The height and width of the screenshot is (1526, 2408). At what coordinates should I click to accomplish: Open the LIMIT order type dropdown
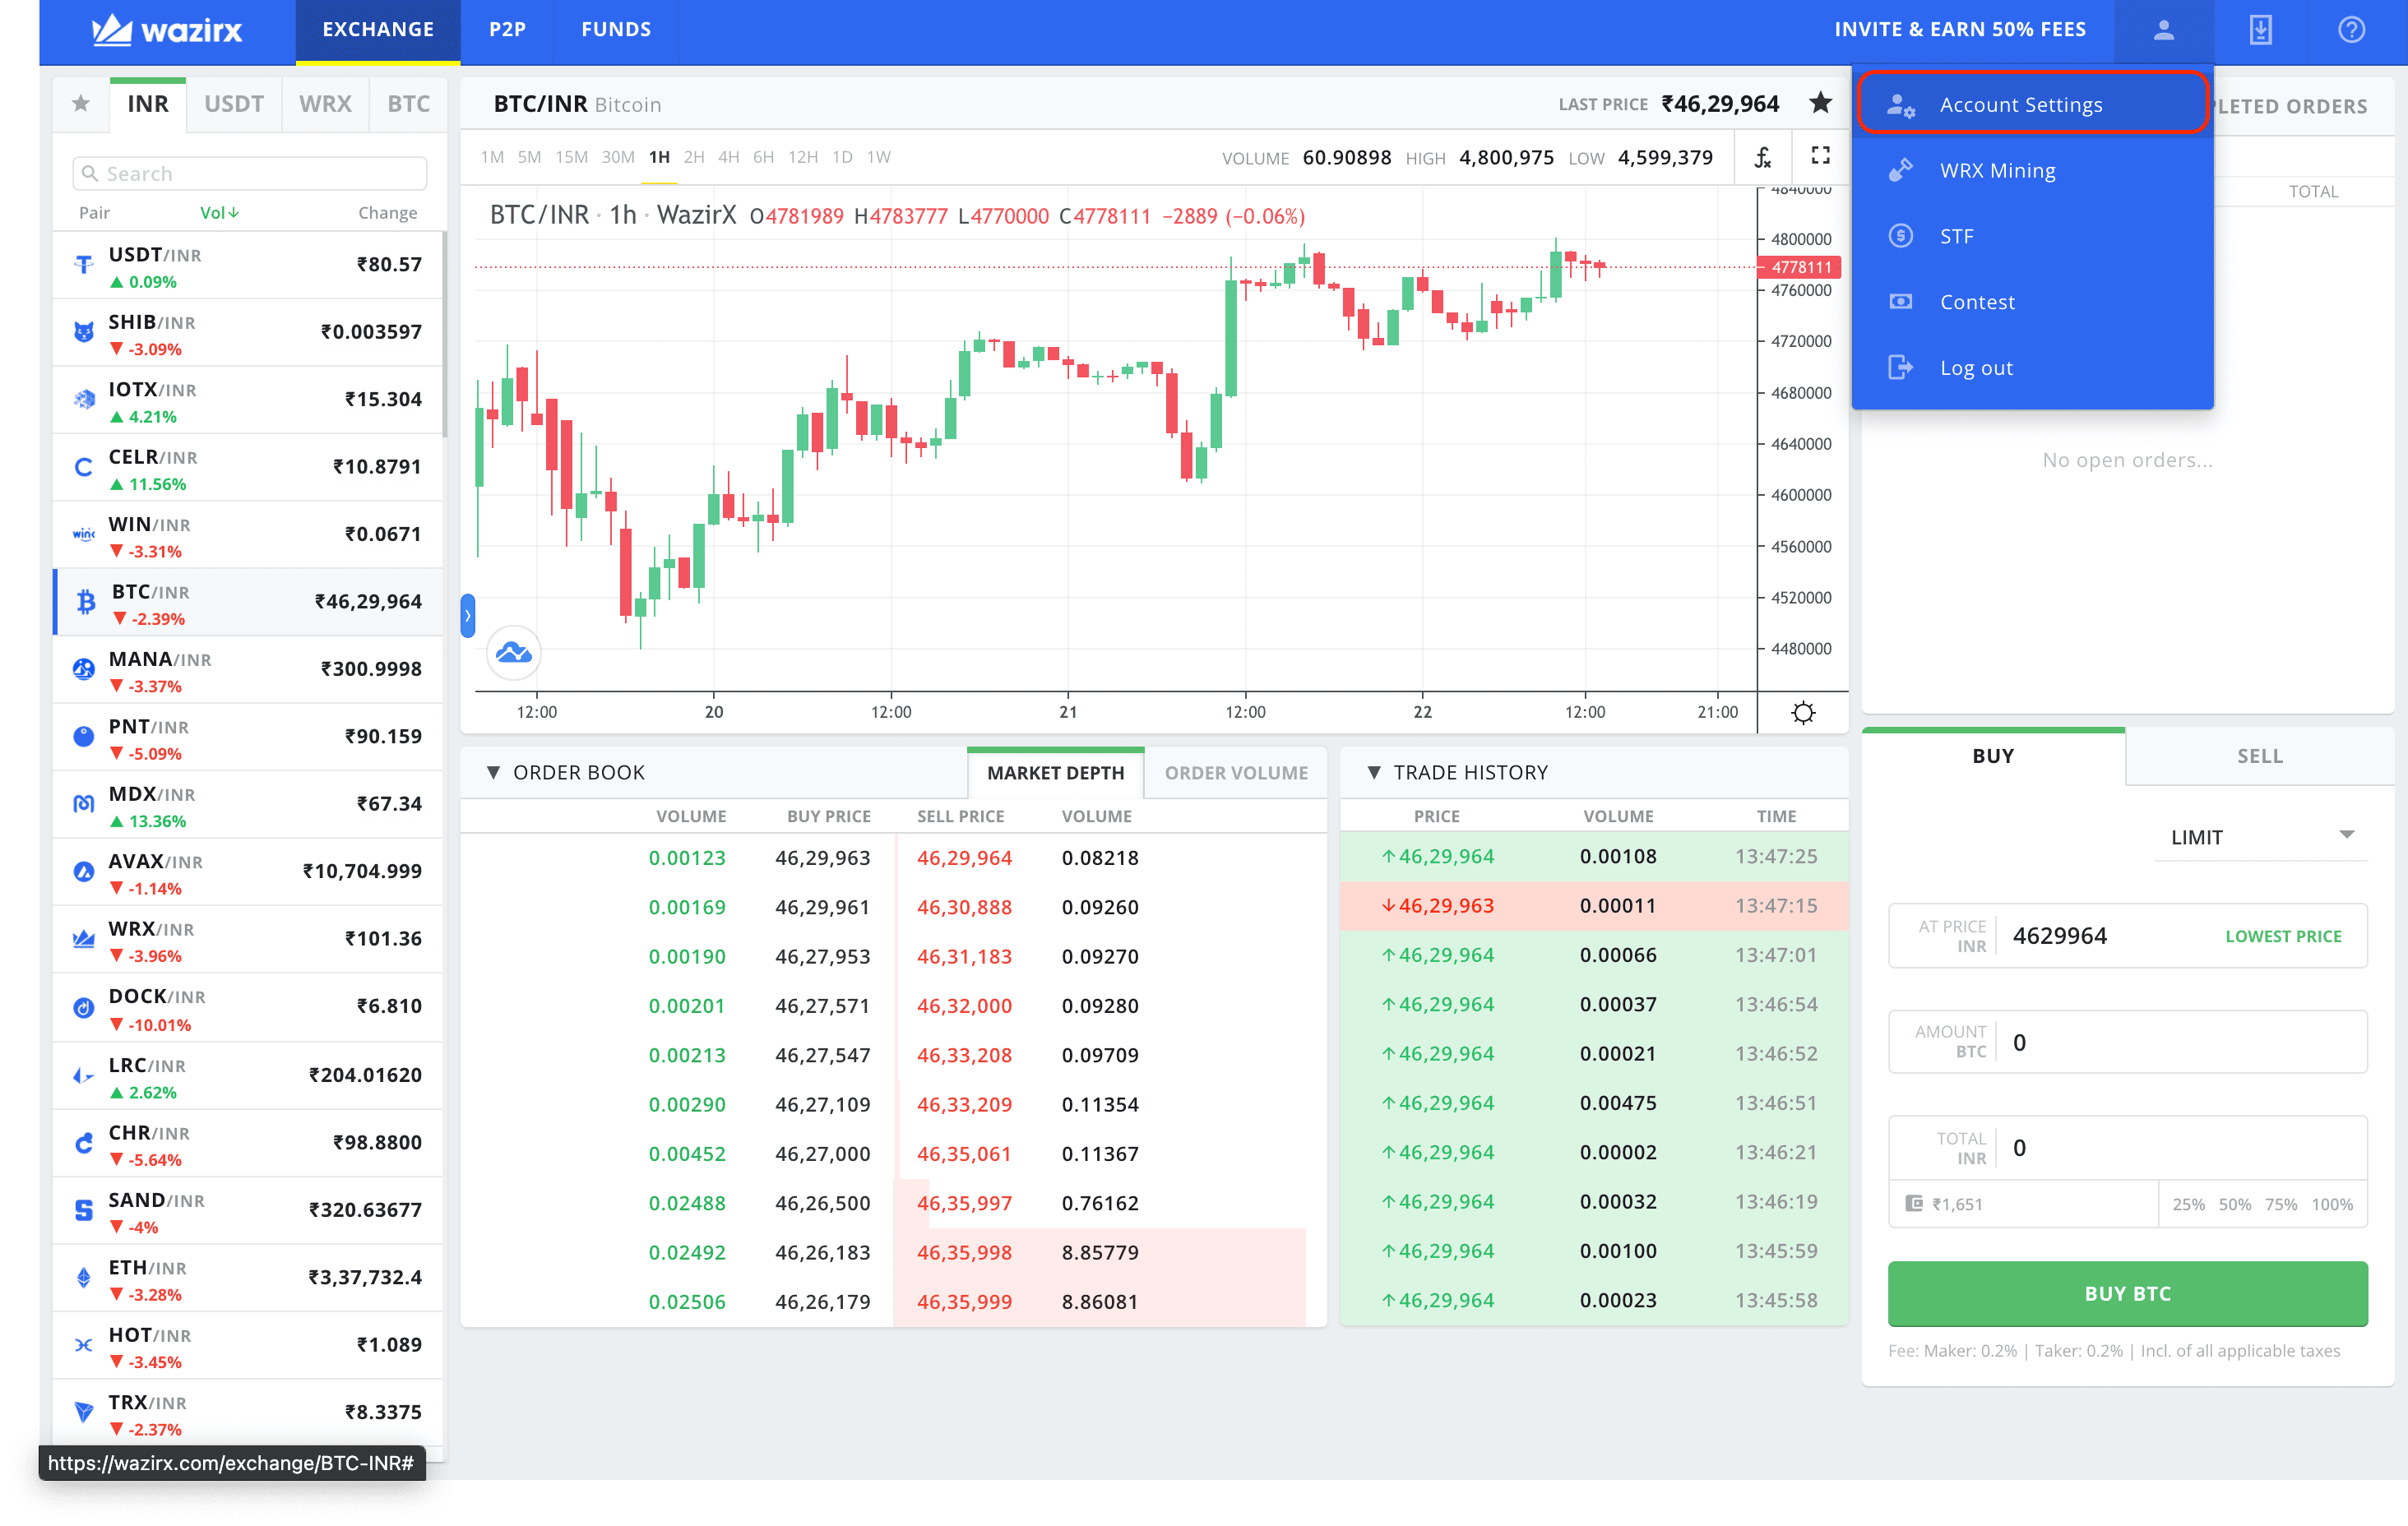coord(2260,837)
